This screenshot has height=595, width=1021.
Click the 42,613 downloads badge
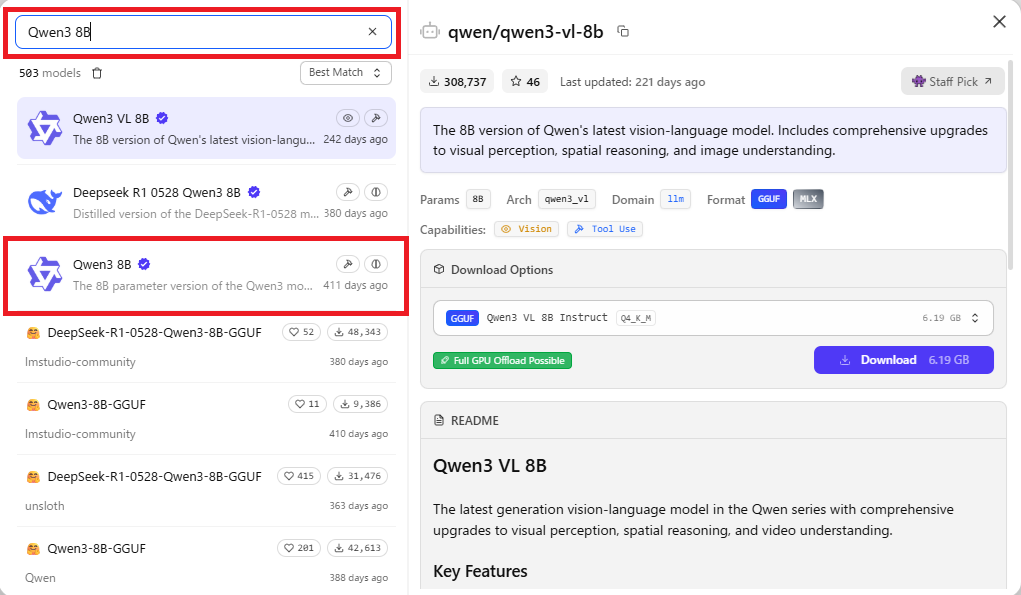(357, 548)
